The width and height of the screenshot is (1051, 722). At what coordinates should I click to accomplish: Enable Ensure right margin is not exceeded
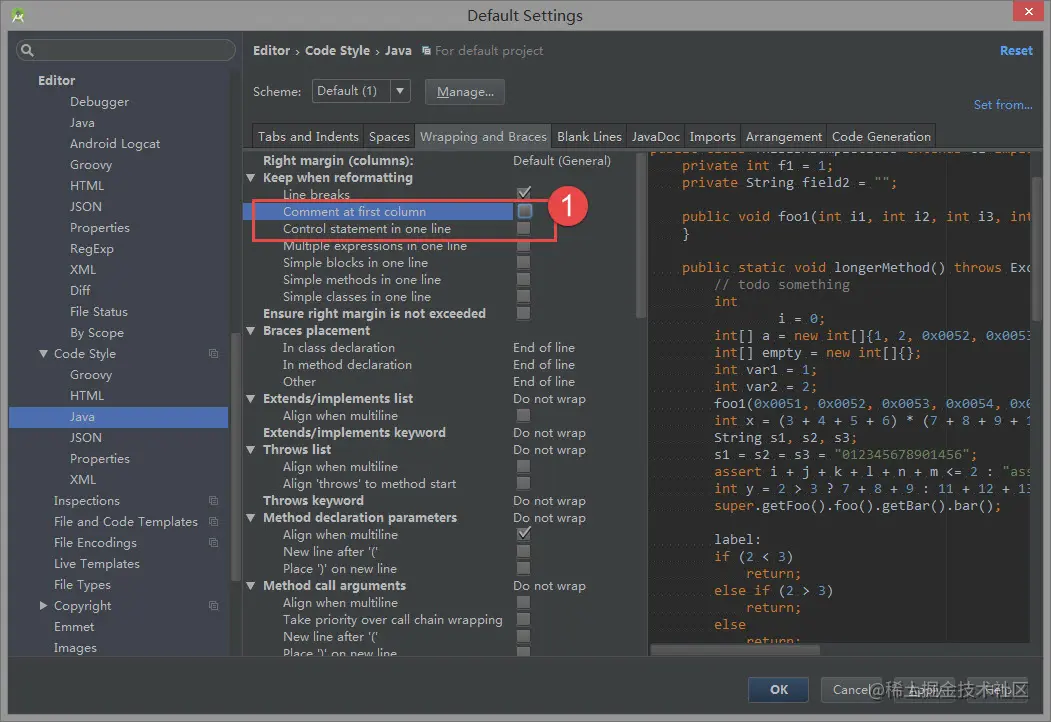point(524,313)
